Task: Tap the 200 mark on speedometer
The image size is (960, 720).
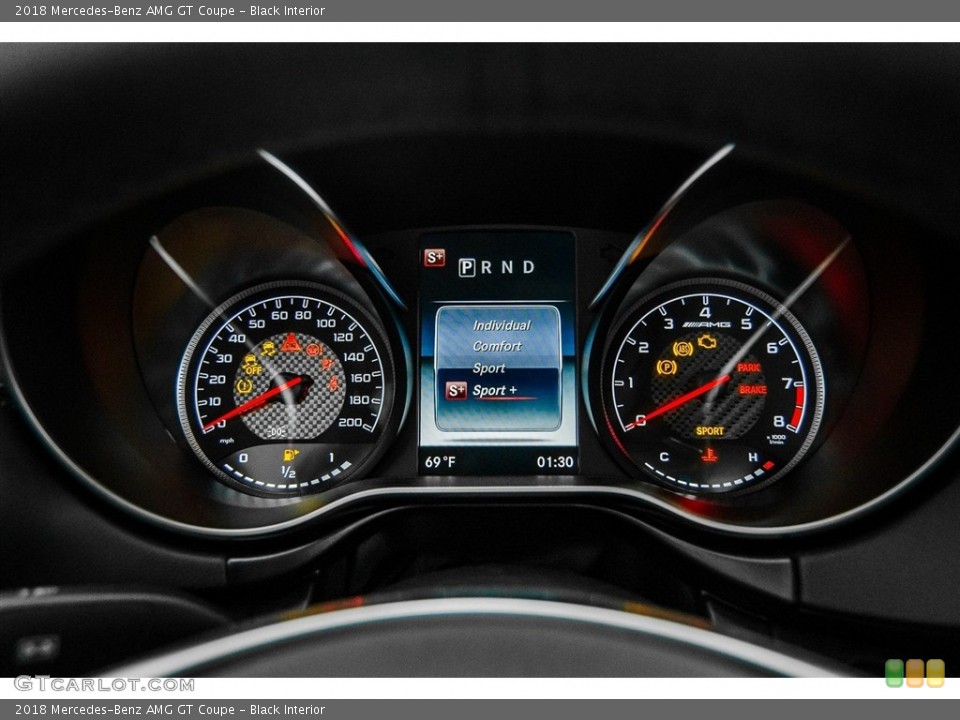Action: click(350, 422)
